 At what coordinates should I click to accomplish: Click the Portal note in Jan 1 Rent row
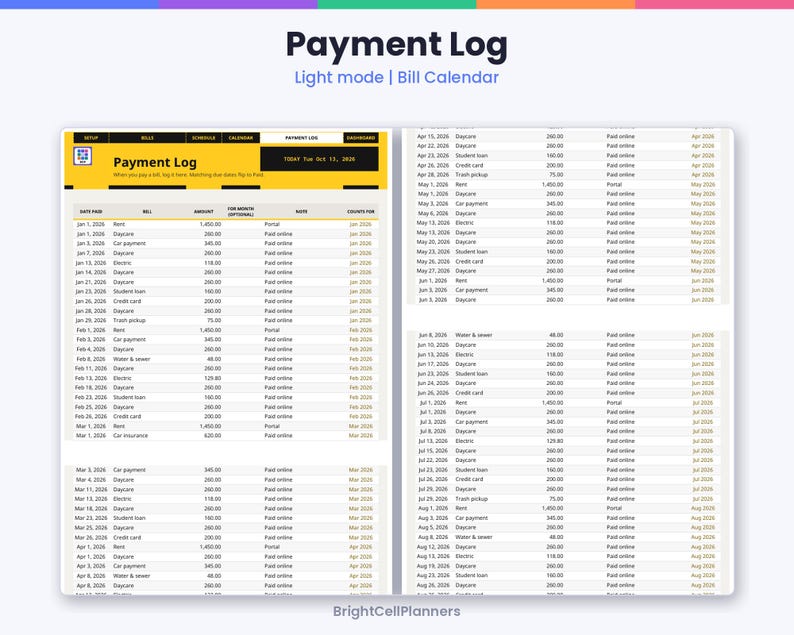coord(272,224)
